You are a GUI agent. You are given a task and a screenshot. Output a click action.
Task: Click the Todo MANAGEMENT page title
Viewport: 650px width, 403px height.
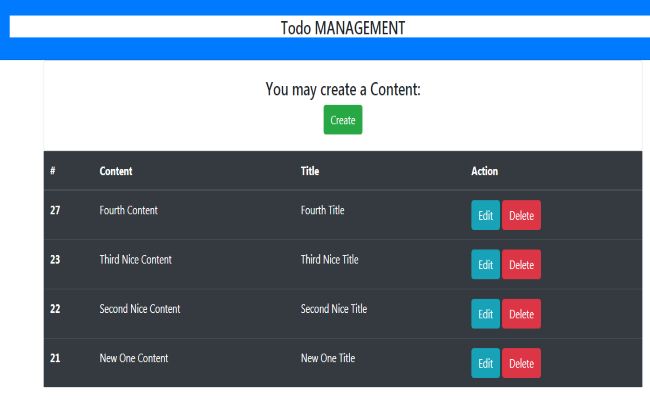(x=343, y=28)
